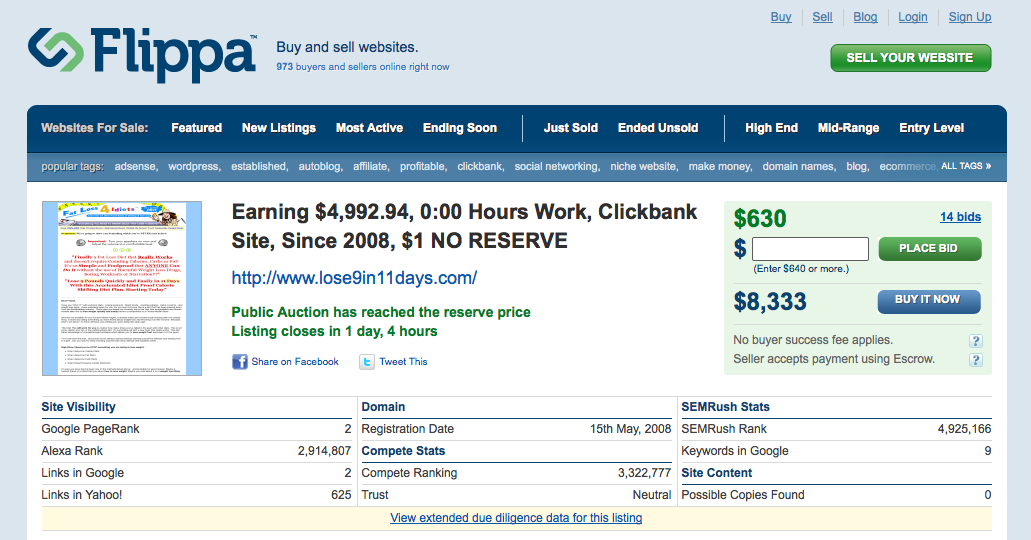Focus the bid amount input field
Image resolution: width=1031 pixels, height=540 pixels.
(x=810, y=249)
